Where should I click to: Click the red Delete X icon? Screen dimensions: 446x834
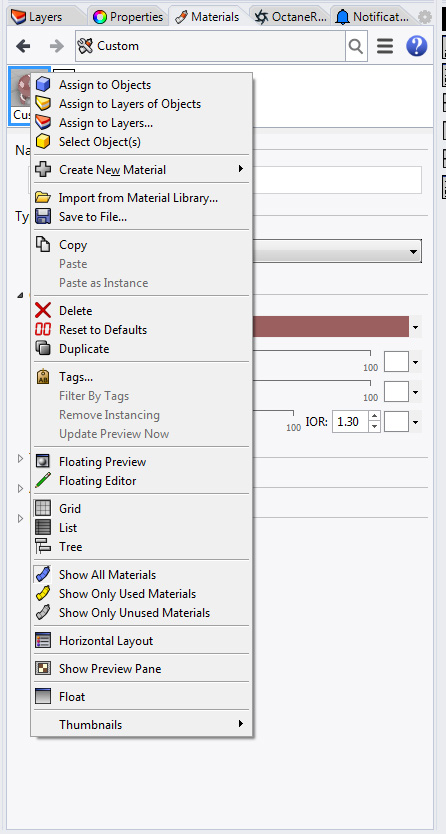click(x=43, y=311)
